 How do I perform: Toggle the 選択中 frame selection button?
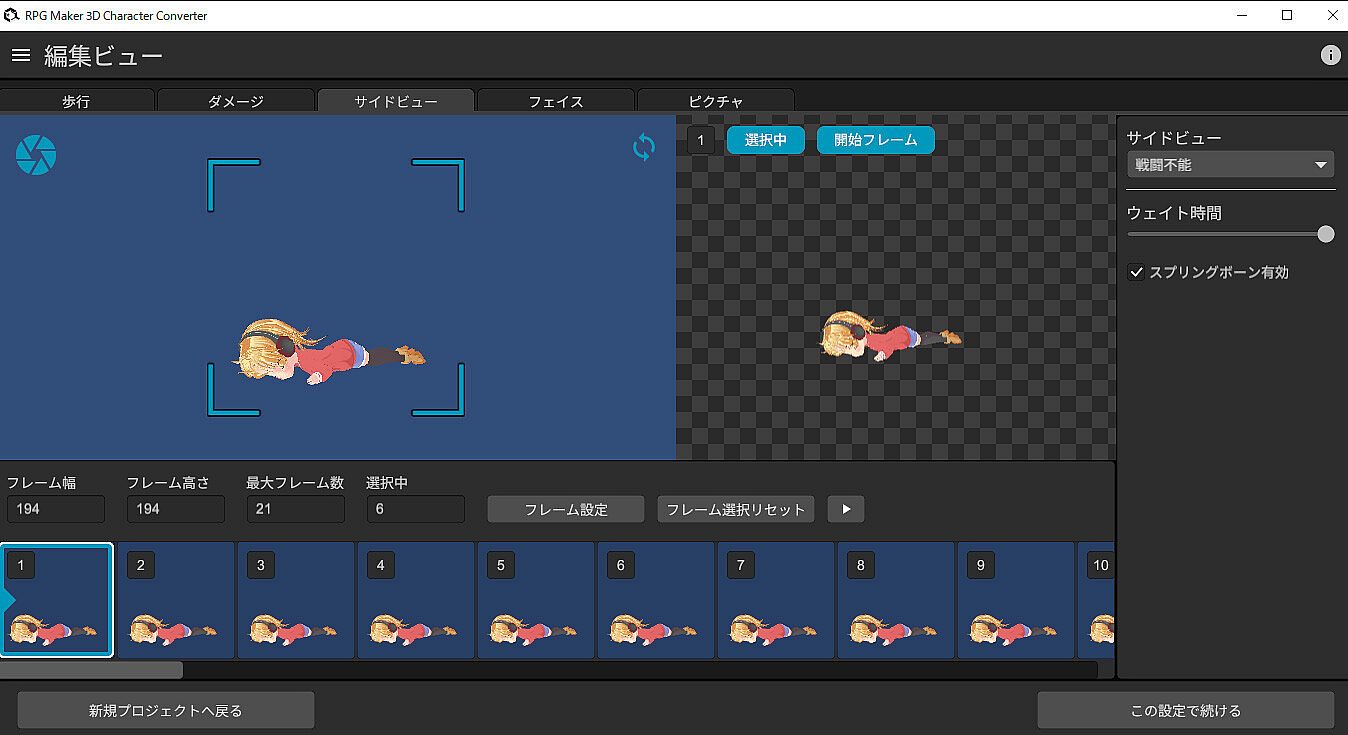pyautogui.click(x=765, y=140)
